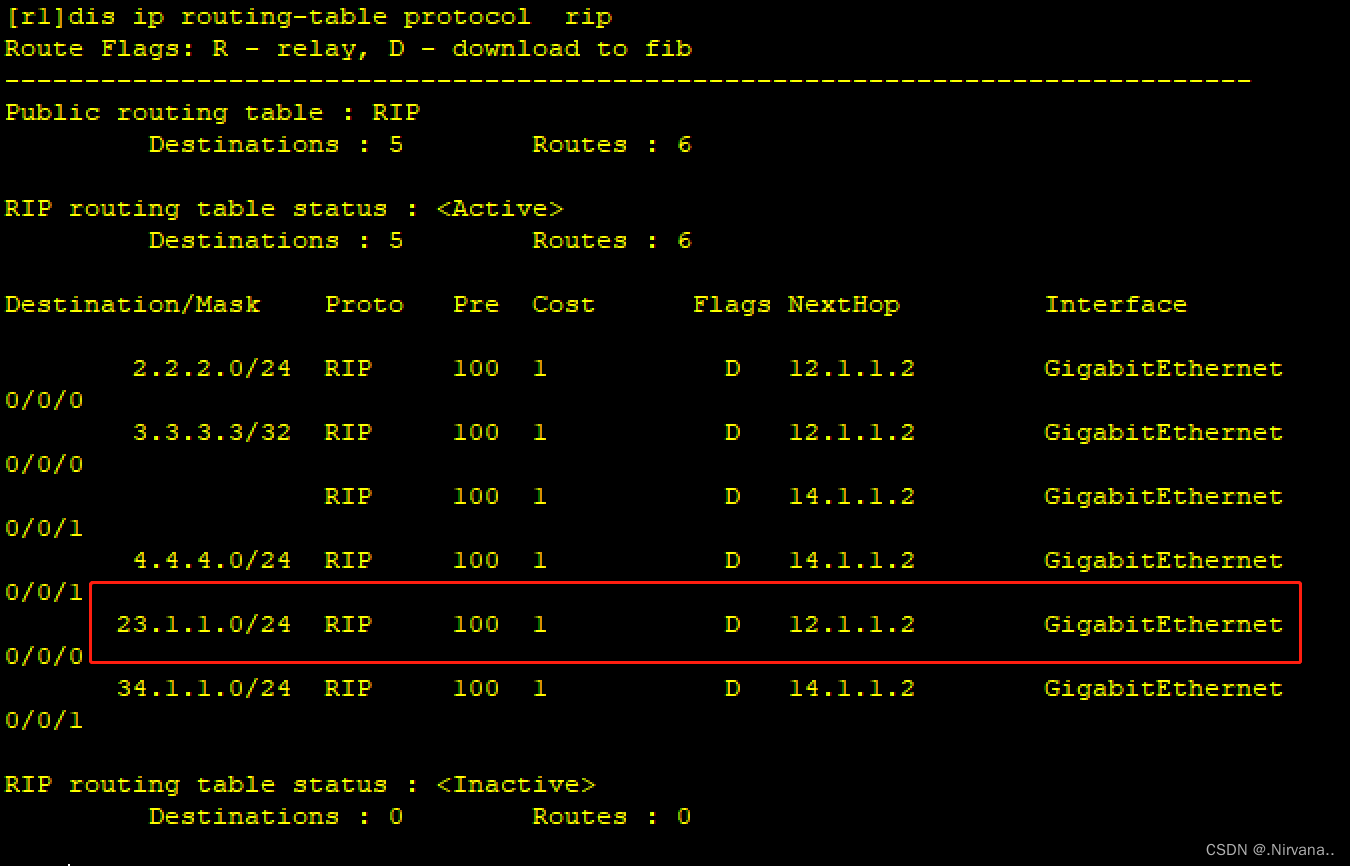Click '<Active>' routing table status

pyautogui.click(x=500, y=209)
